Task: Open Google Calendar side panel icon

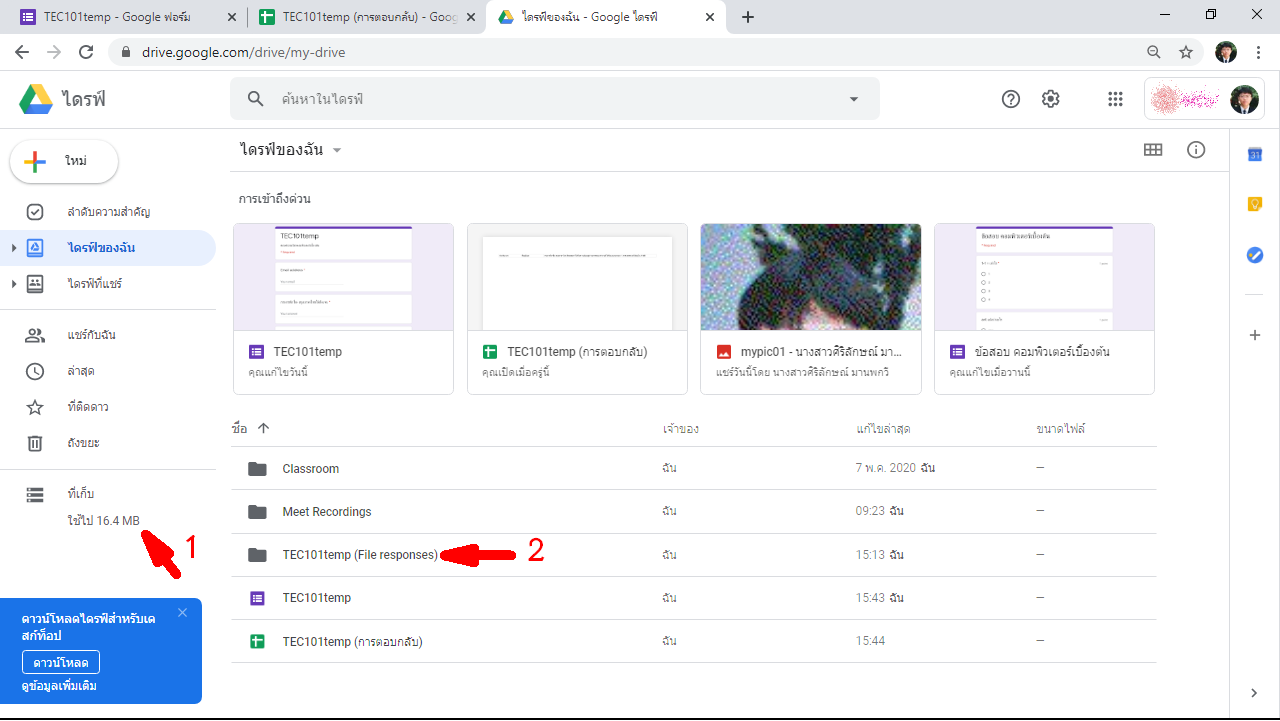Action: coord(1255,154)
